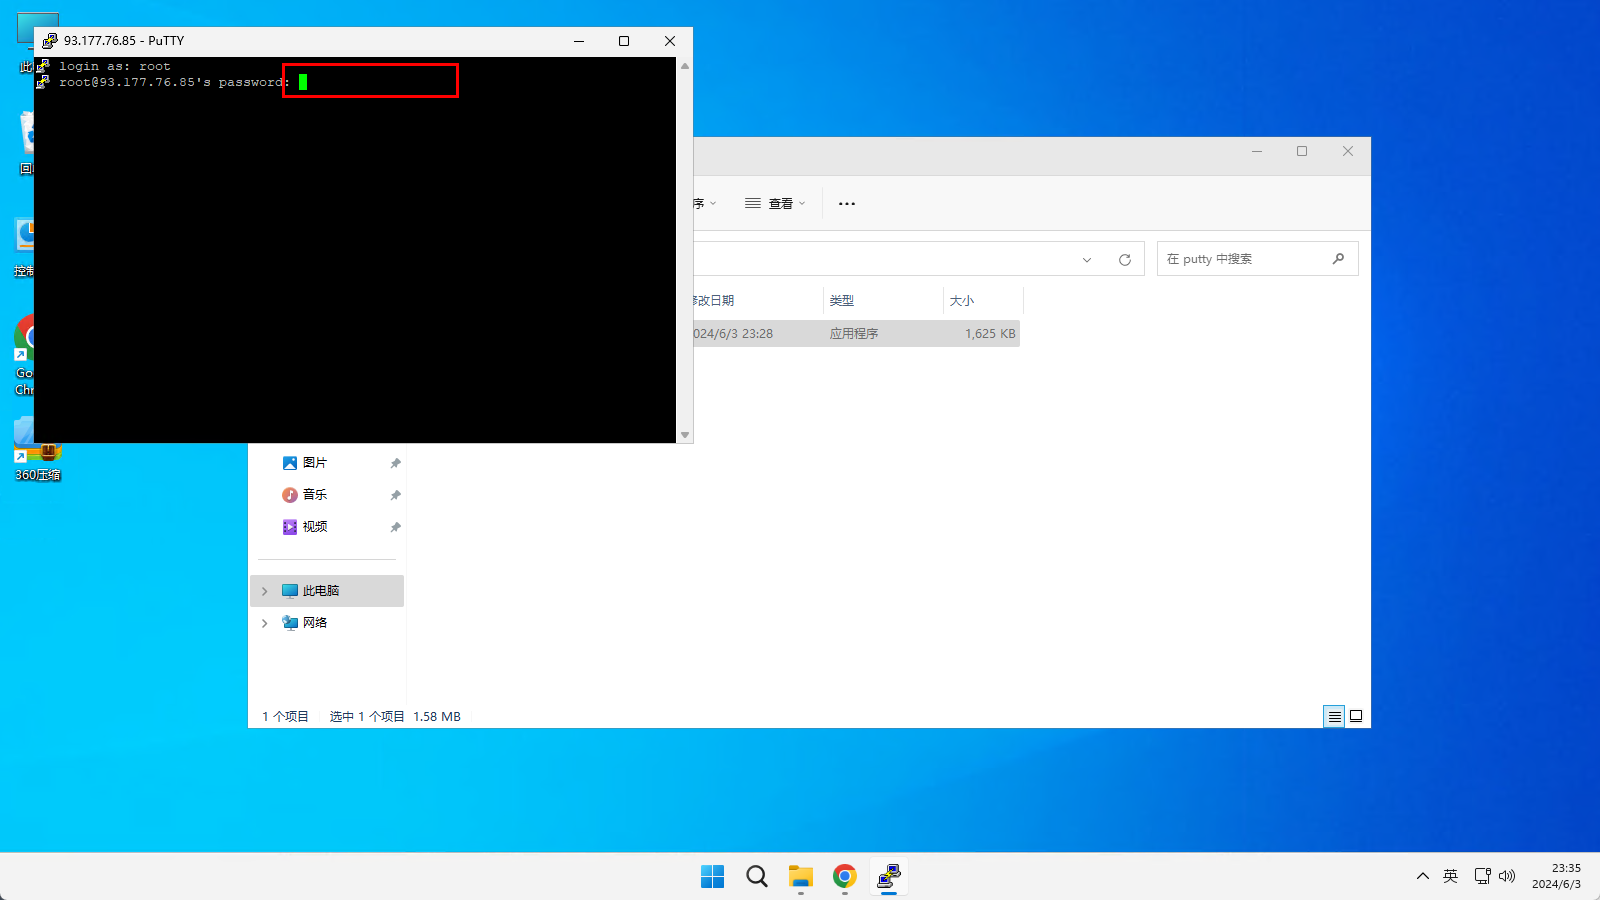Open the 360压缩 desktop shortcut

pyautogui.click(x=38, y=450)
